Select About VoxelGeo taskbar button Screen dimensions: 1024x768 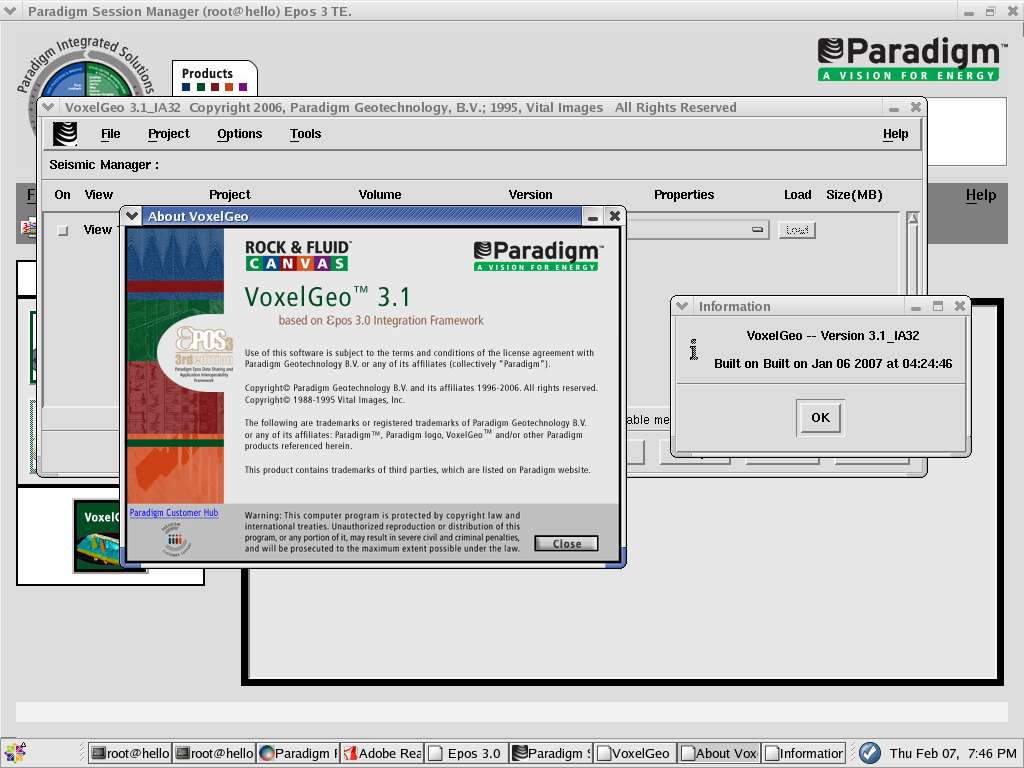pyautogui.click(x=719, y=753)
